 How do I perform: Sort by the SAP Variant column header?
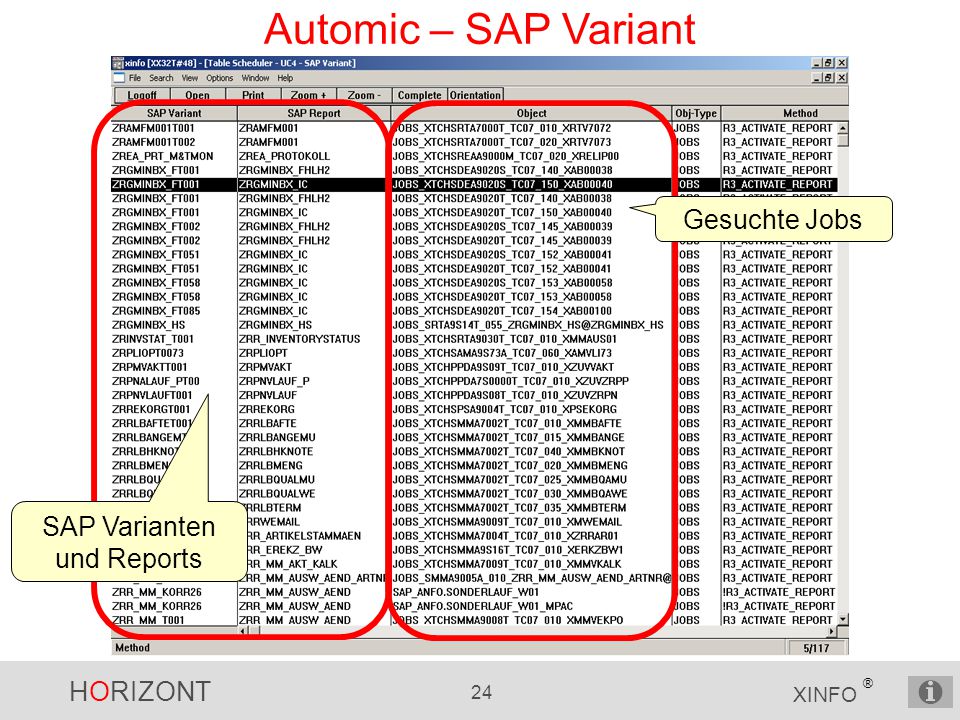(174, 113)
